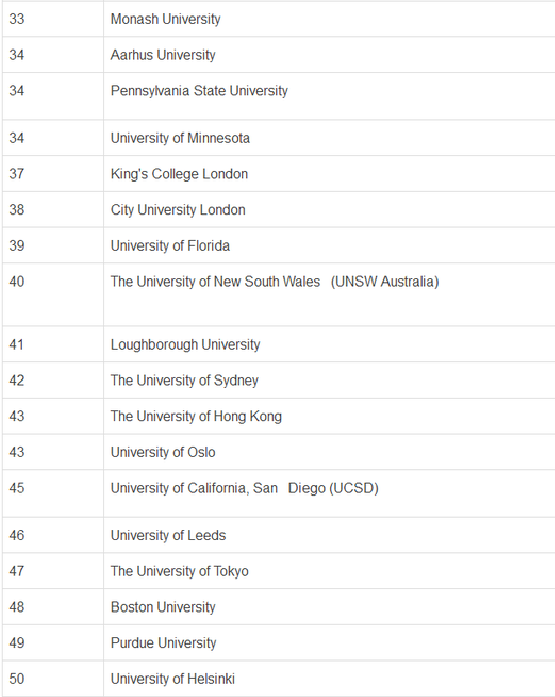Select University of Oslo entry

coord(163,452)
